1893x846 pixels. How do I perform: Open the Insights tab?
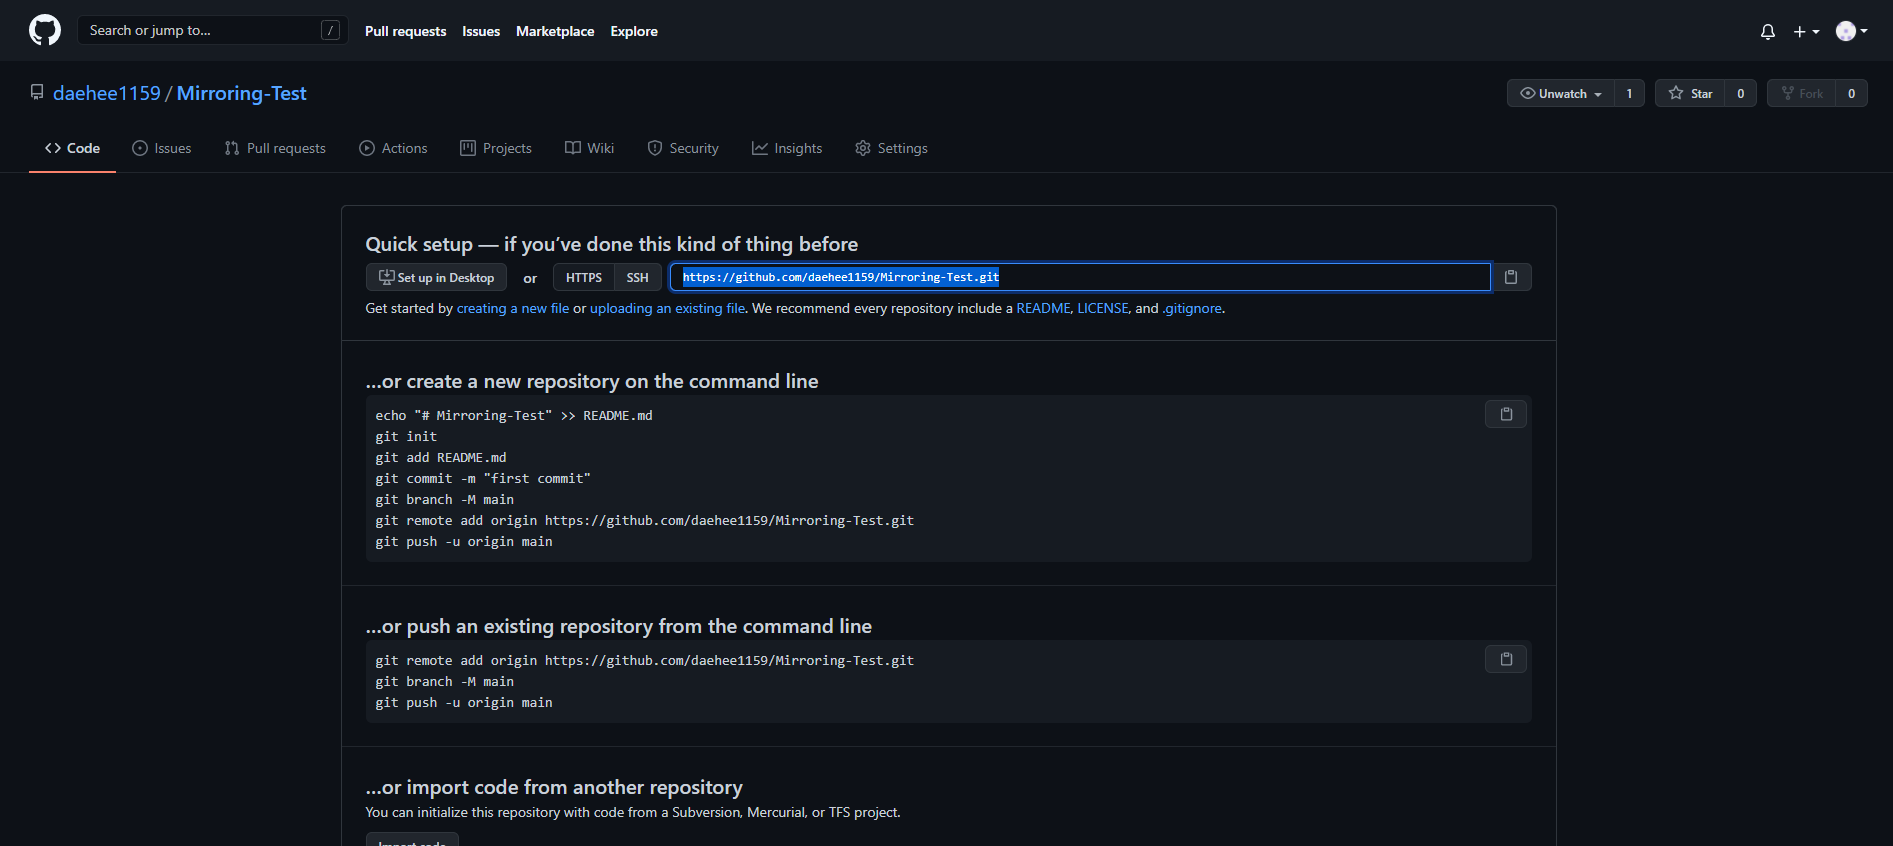click(x=787, y=148)
